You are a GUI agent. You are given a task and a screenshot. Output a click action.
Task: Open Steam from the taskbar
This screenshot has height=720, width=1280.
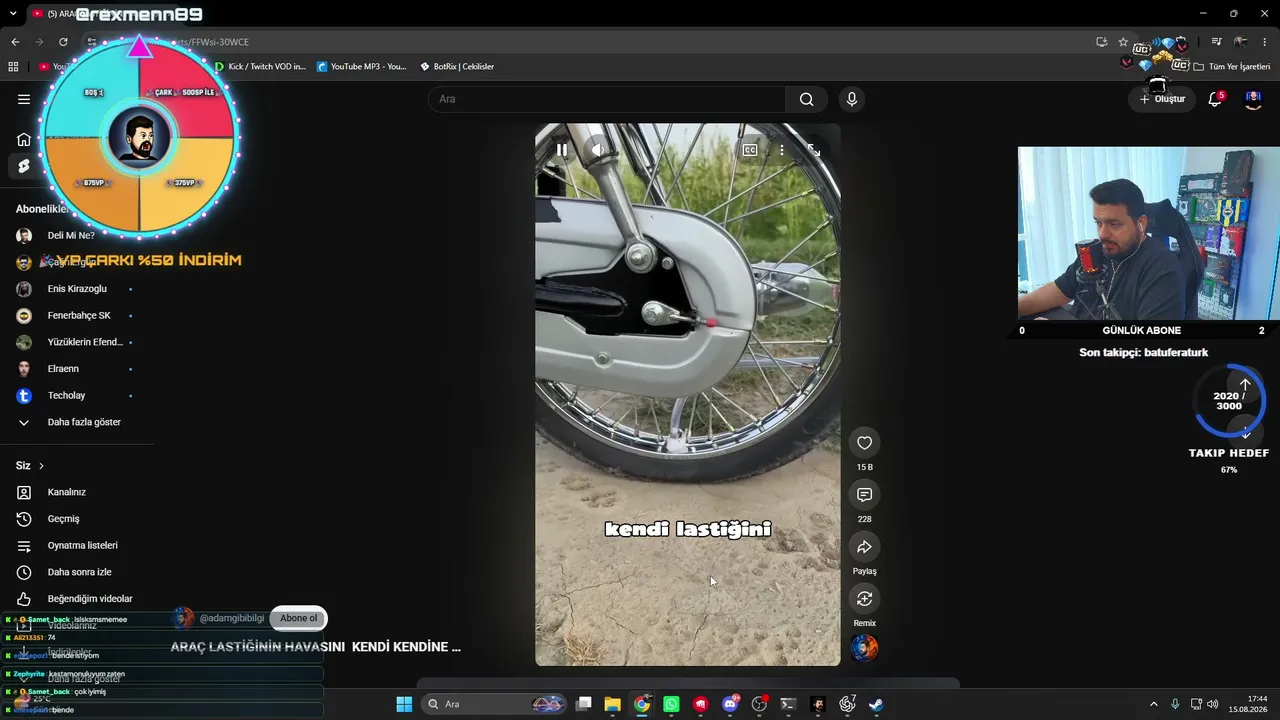(x=876, y=704)
